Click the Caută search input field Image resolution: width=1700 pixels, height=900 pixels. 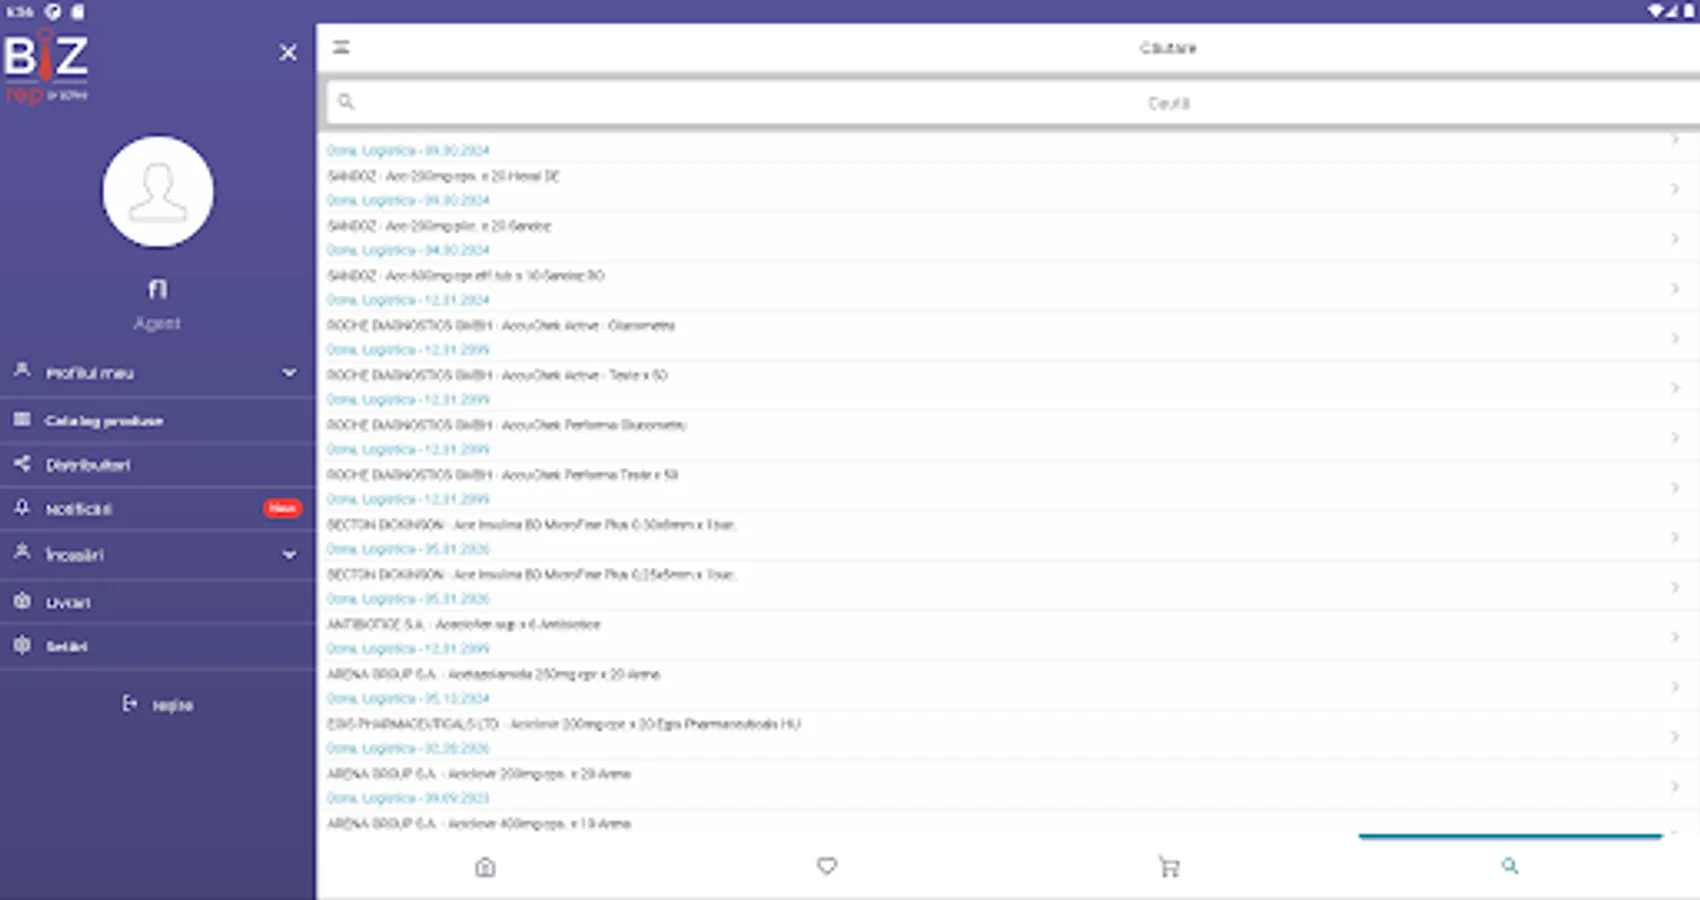click(1000, 102)
